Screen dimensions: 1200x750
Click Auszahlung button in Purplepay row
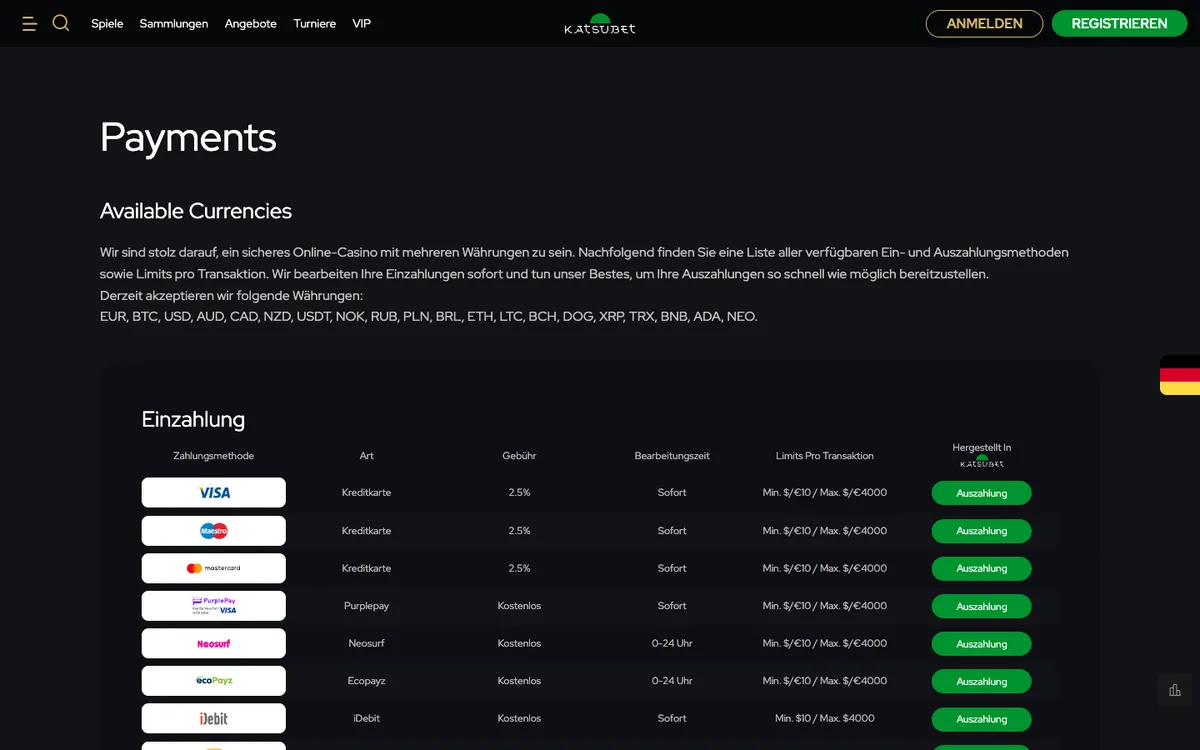click(982, 607)
